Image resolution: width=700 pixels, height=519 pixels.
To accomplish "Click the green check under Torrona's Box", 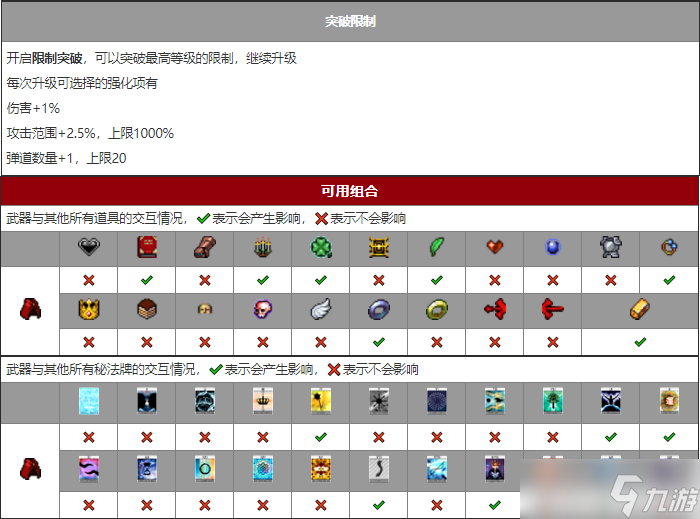I will [x=640, y=342].
